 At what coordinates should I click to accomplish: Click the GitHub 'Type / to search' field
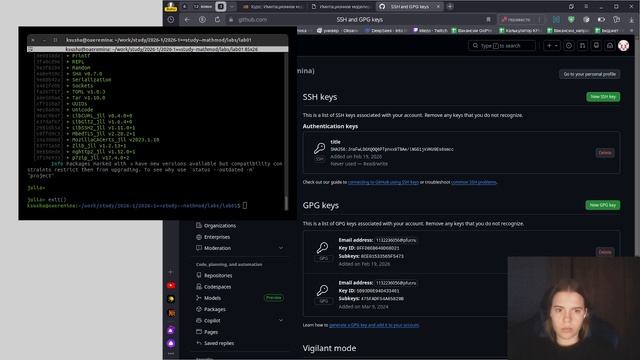[502, 46]
